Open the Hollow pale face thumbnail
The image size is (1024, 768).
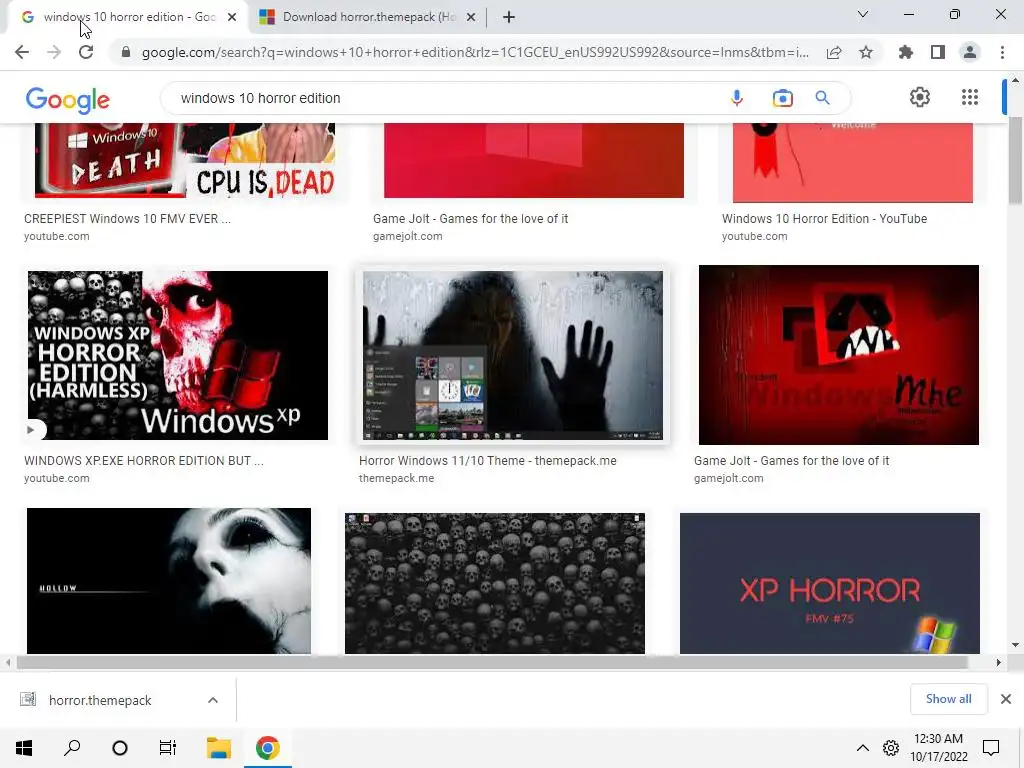click(168, 581)
